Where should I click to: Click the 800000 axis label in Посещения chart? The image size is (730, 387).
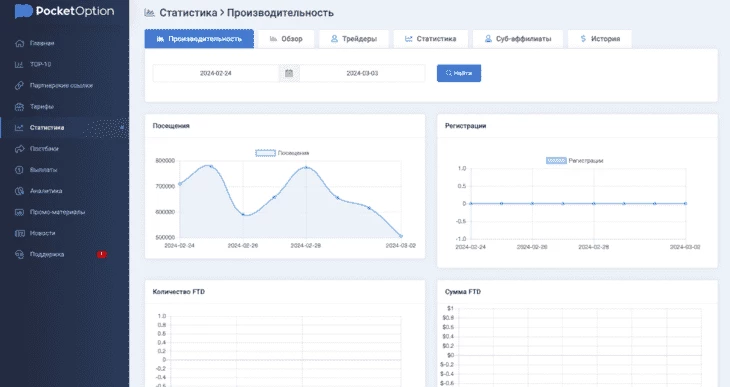click(x=165, y=161)
